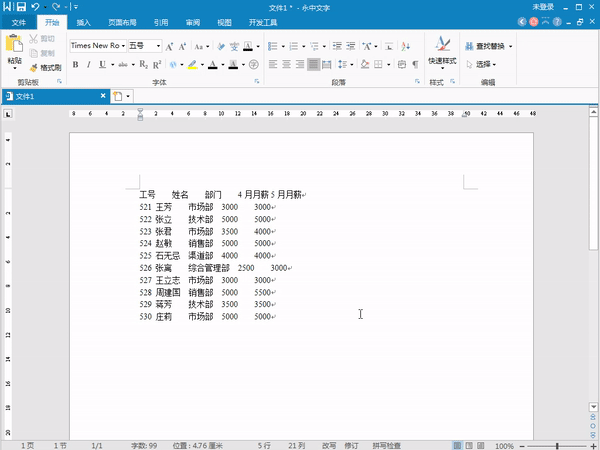Click 改写 overwrite mode in status bar
600x450 pixels.
[329, 445]
